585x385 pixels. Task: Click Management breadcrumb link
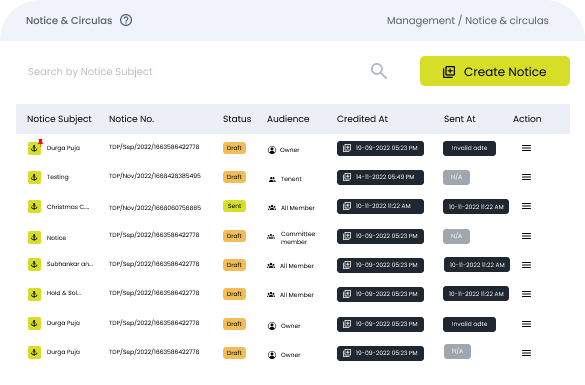coord(420,21)
